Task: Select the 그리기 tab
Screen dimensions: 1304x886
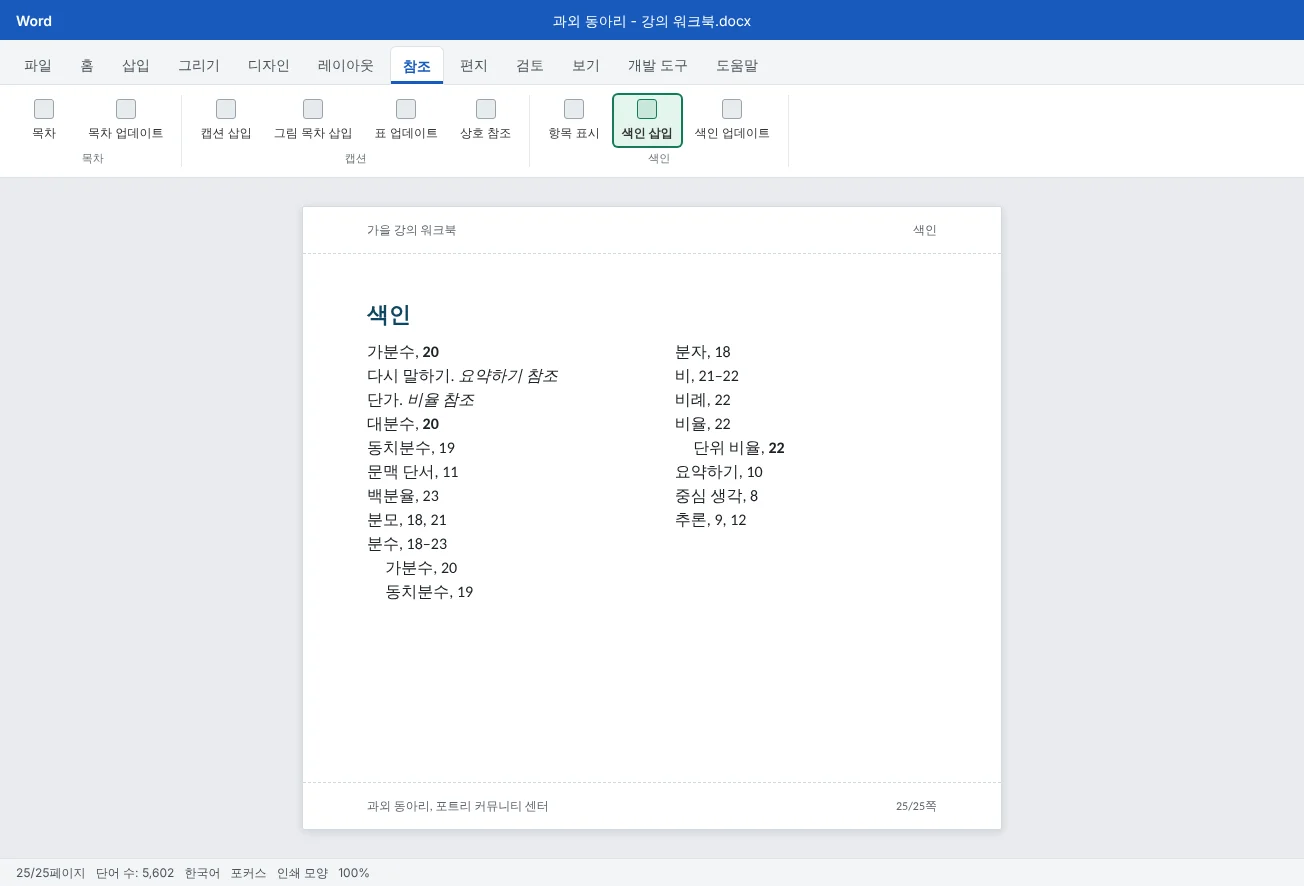Action: 199,66
